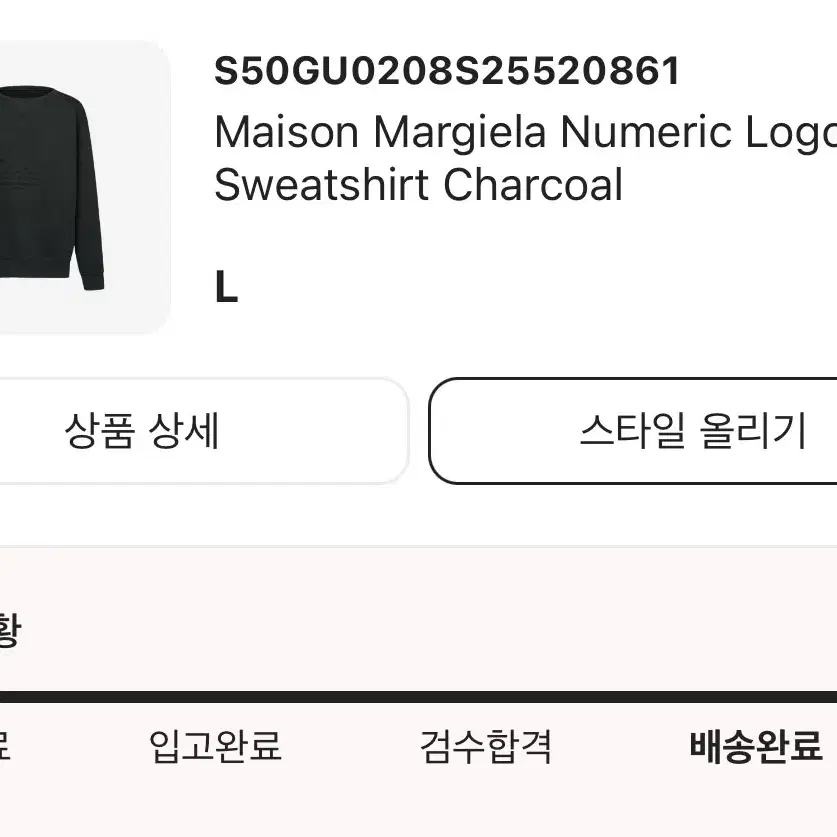Click the 상품 상세 button
The height and width of the screenshot is (837, 837).
point(203,431)
